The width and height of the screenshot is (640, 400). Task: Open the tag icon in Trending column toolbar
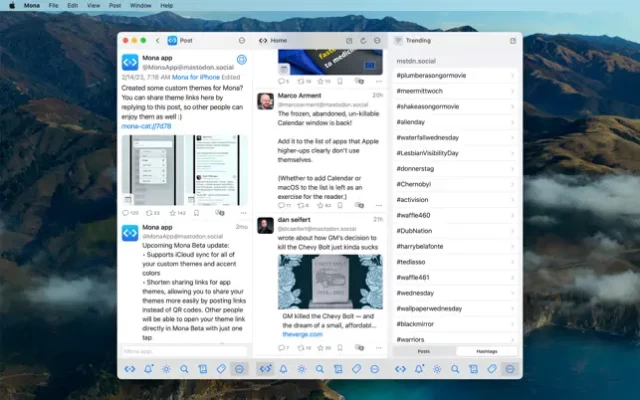click(491, 369)
